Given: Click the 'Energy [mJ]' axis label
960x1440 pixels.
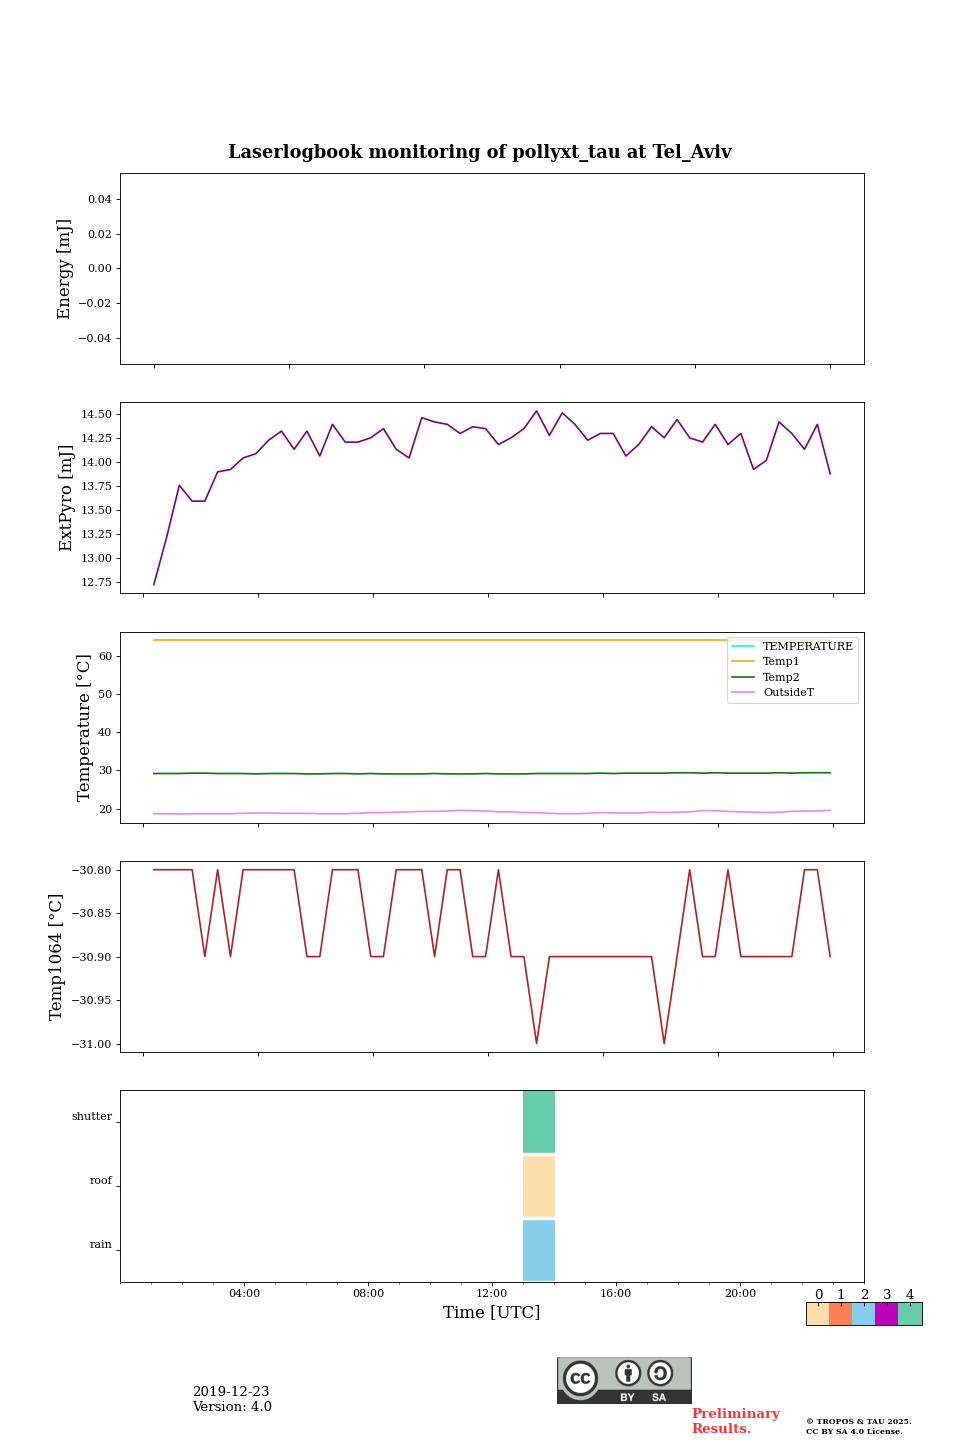Looking at the screenshot, I should click(x=65, y=269).
